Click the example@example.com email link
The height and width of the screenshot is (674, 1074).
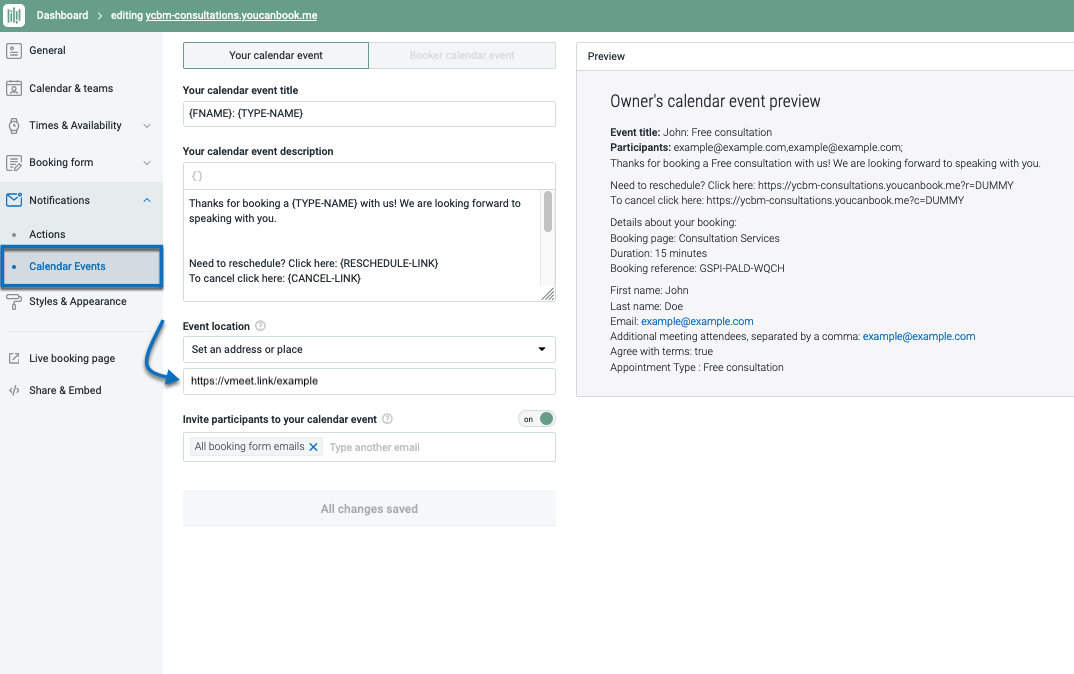(697, 321)
